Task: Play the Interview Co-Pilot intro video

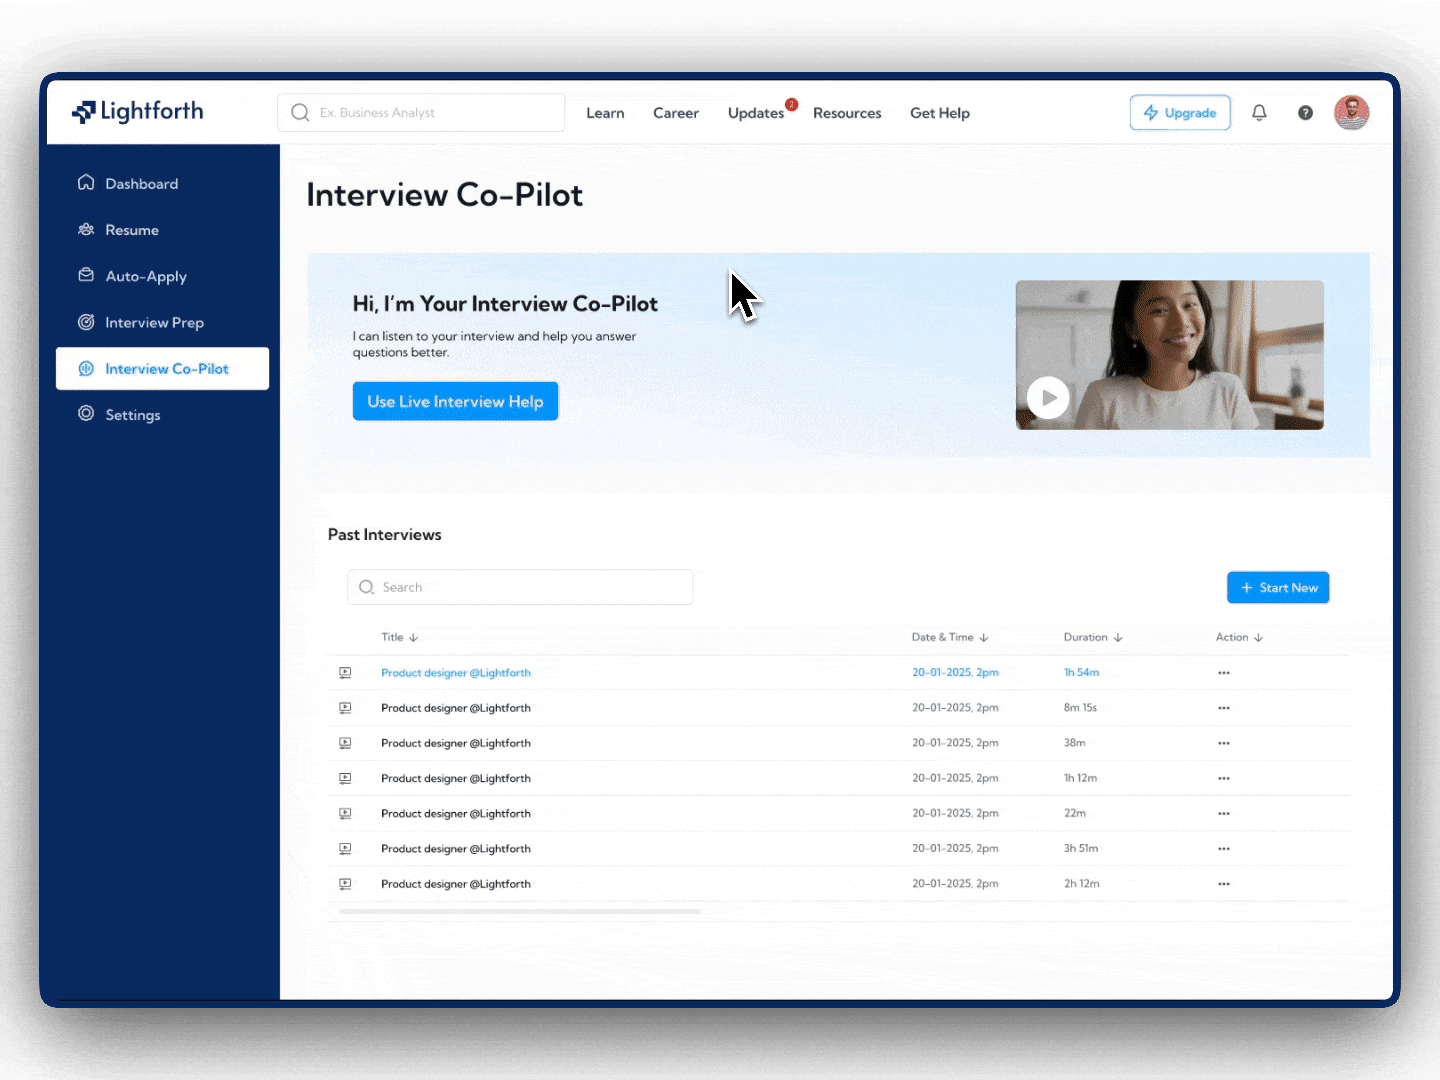Action: point(1048,398)
